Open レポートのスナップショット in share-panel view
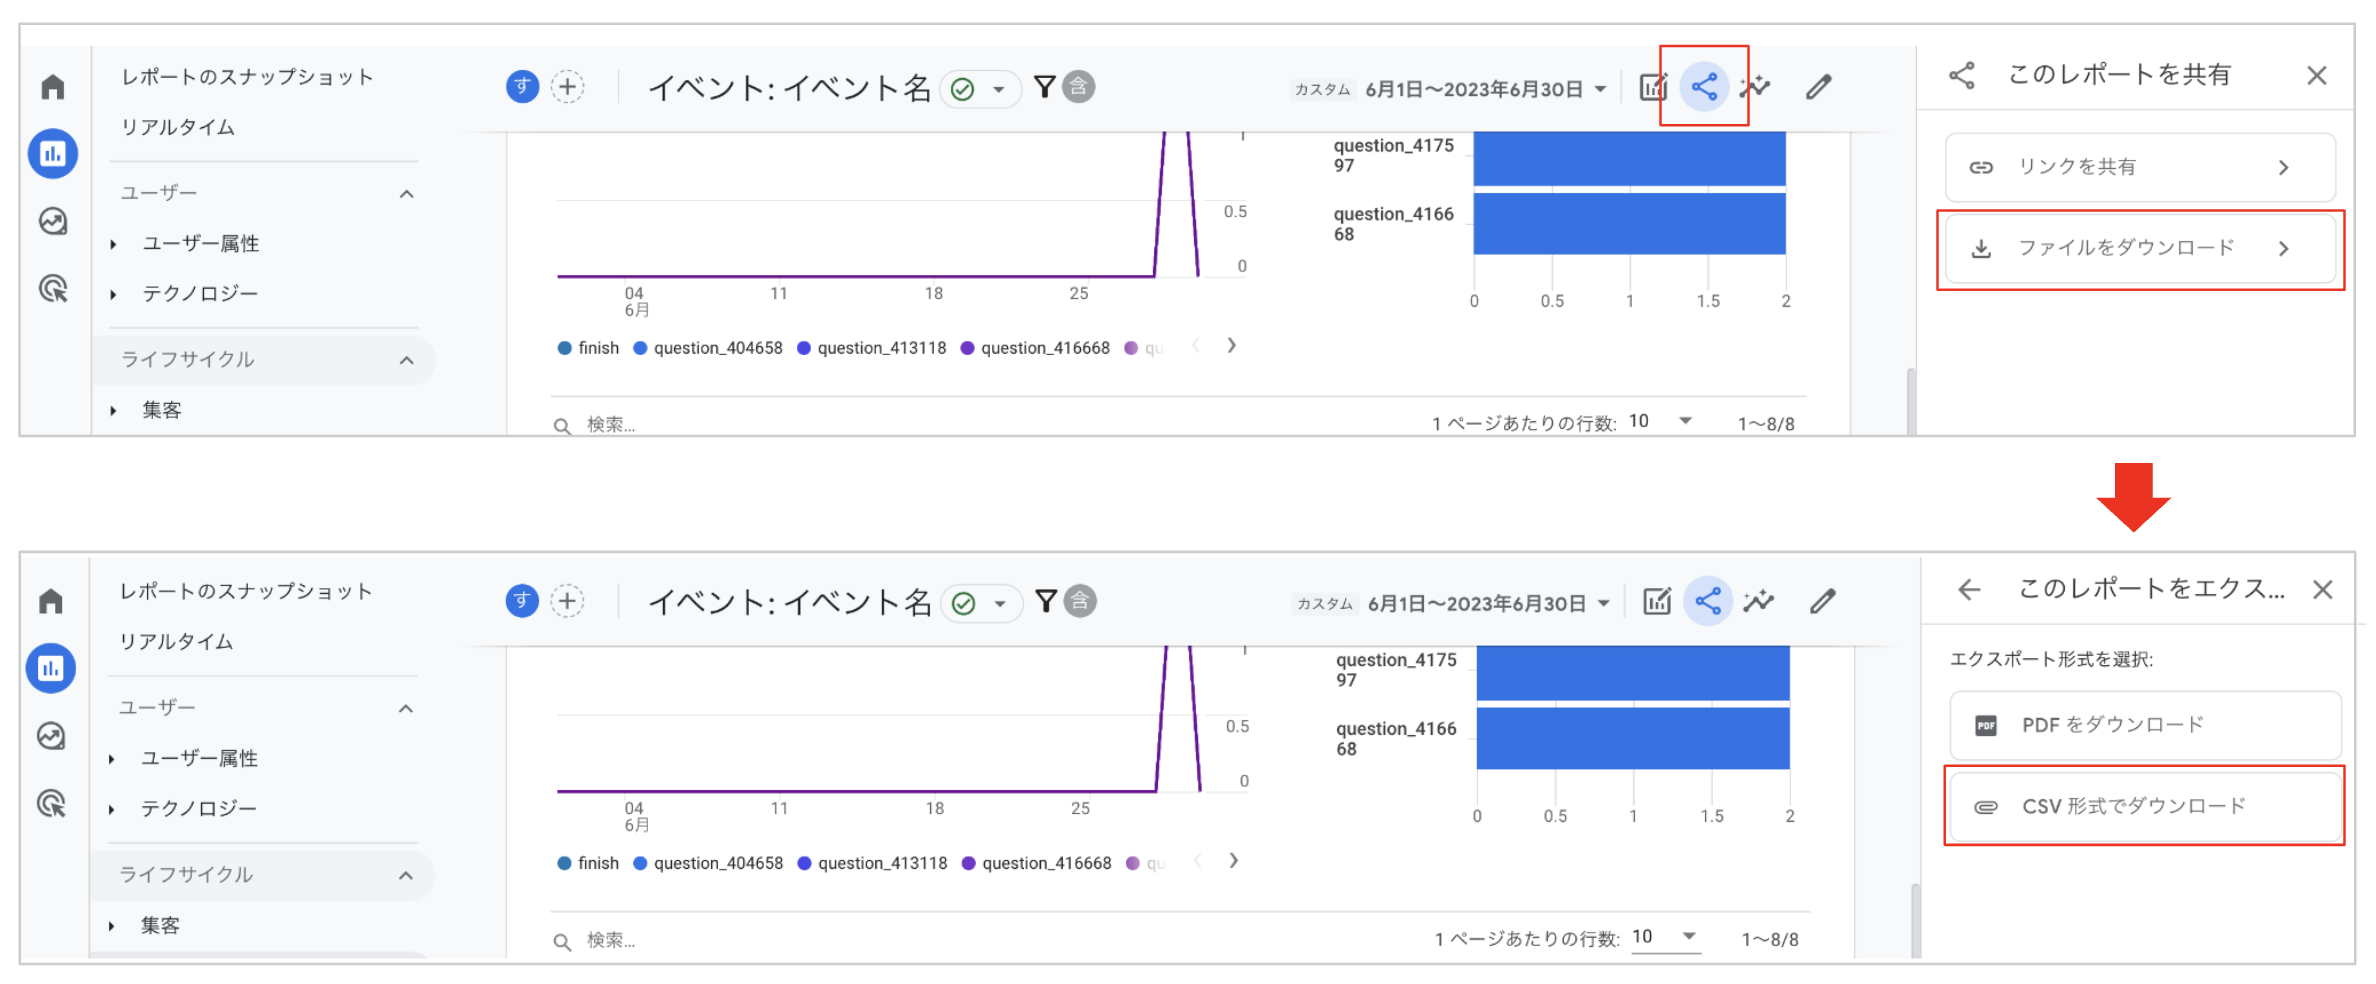The width and height of the screenshot is (2376, 984). (x=247, y=77)
